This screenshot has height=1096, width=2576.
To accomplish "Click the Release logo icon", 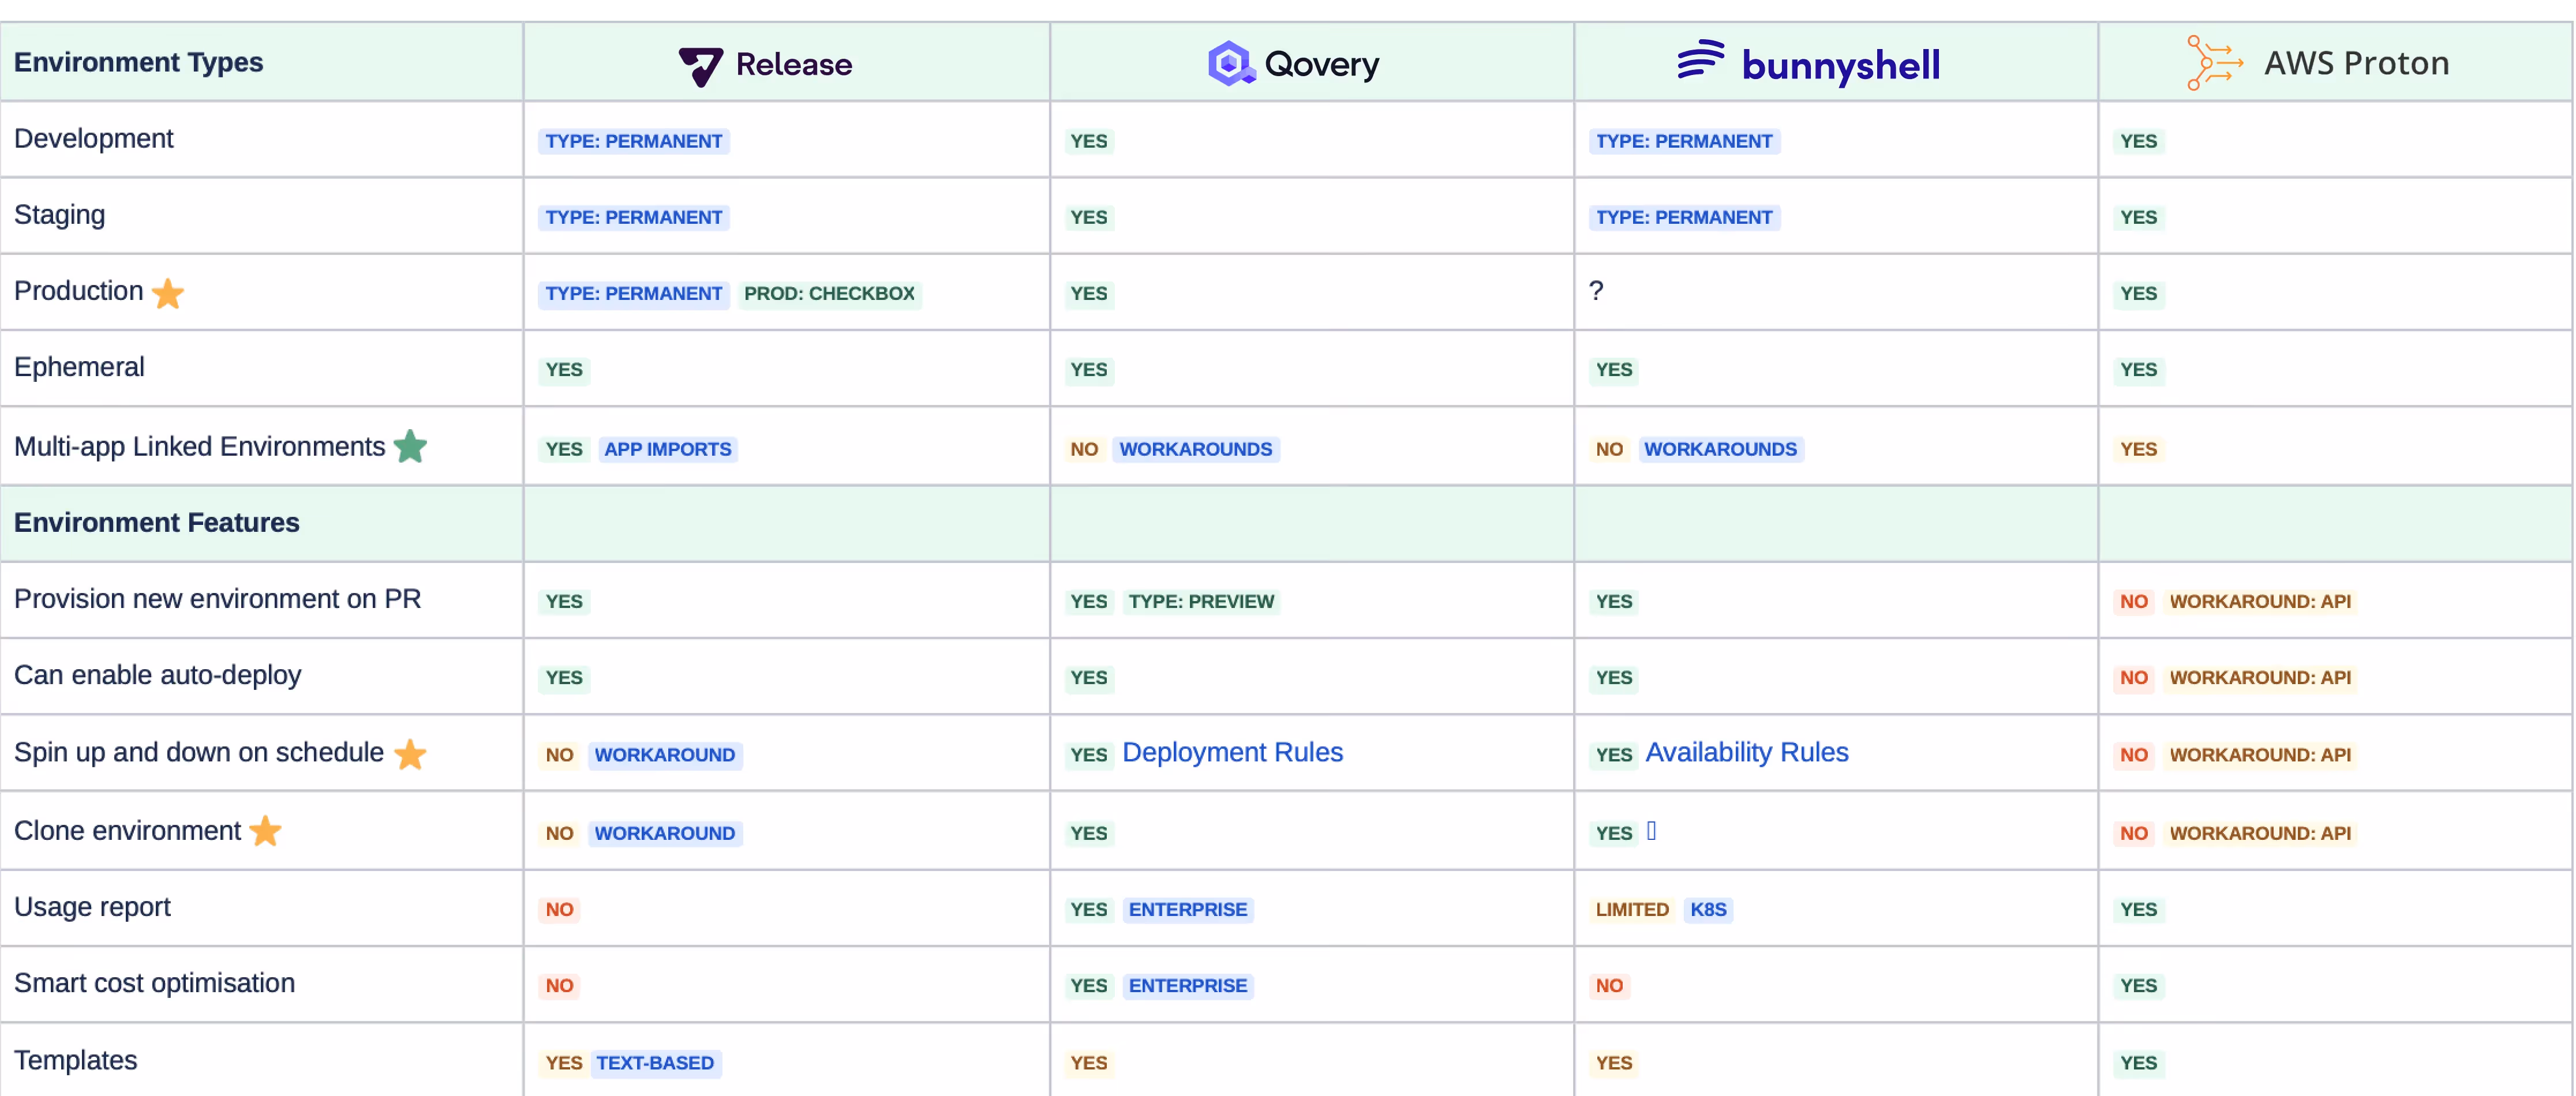I will 700,66.
